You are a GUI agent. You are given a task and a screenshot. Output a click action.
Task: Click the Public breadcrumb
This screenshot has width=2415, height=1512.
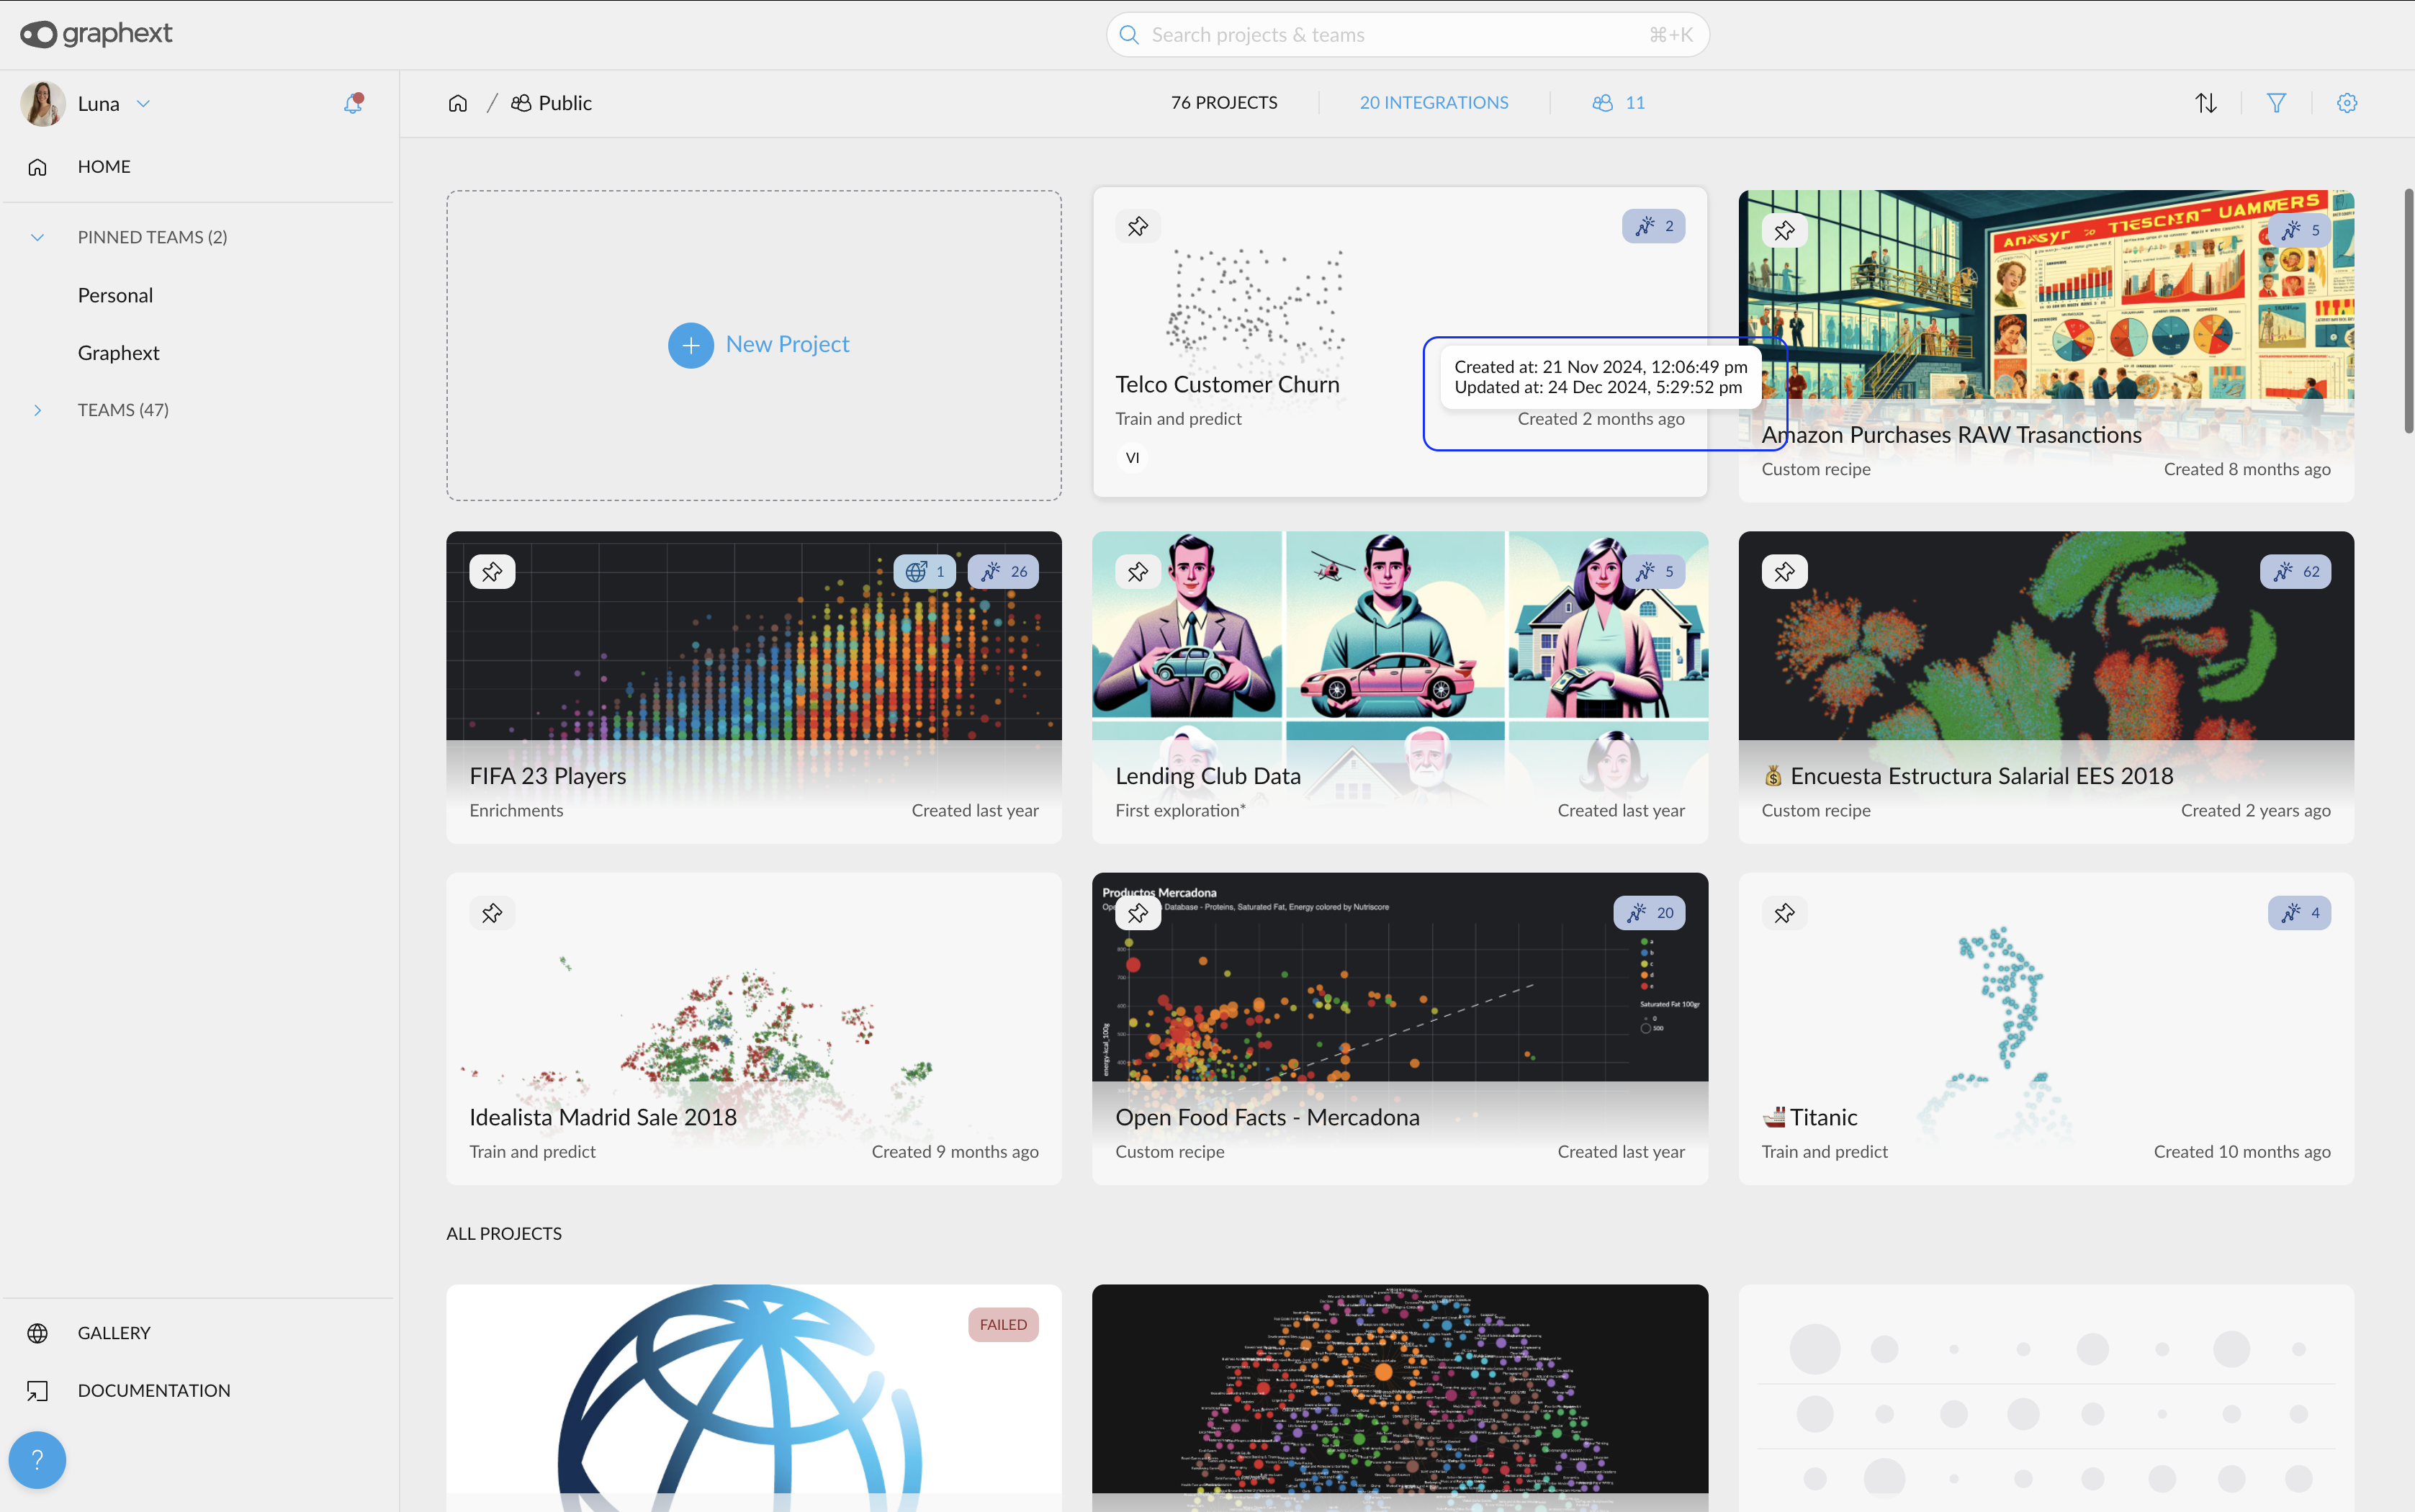[552, 103]
